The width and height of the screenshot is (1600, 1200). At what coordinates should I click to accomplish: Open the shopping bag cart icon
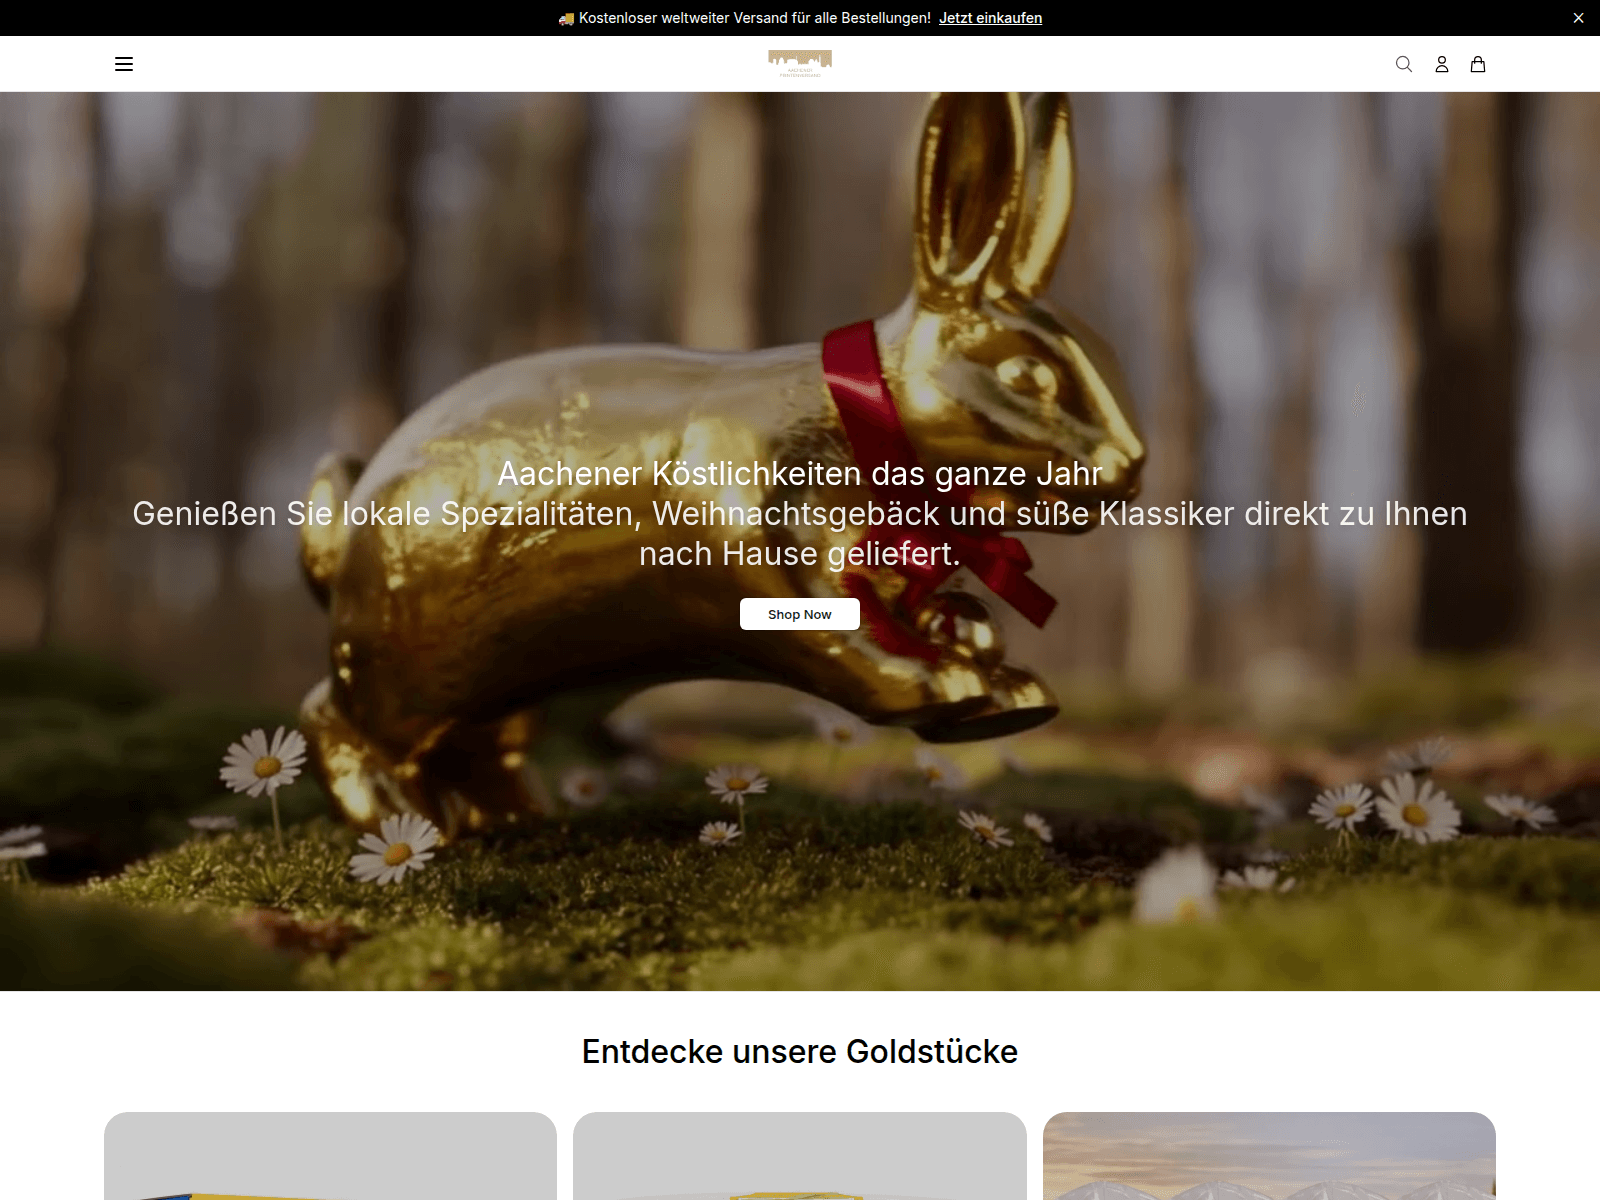(x=1478, y=64)
